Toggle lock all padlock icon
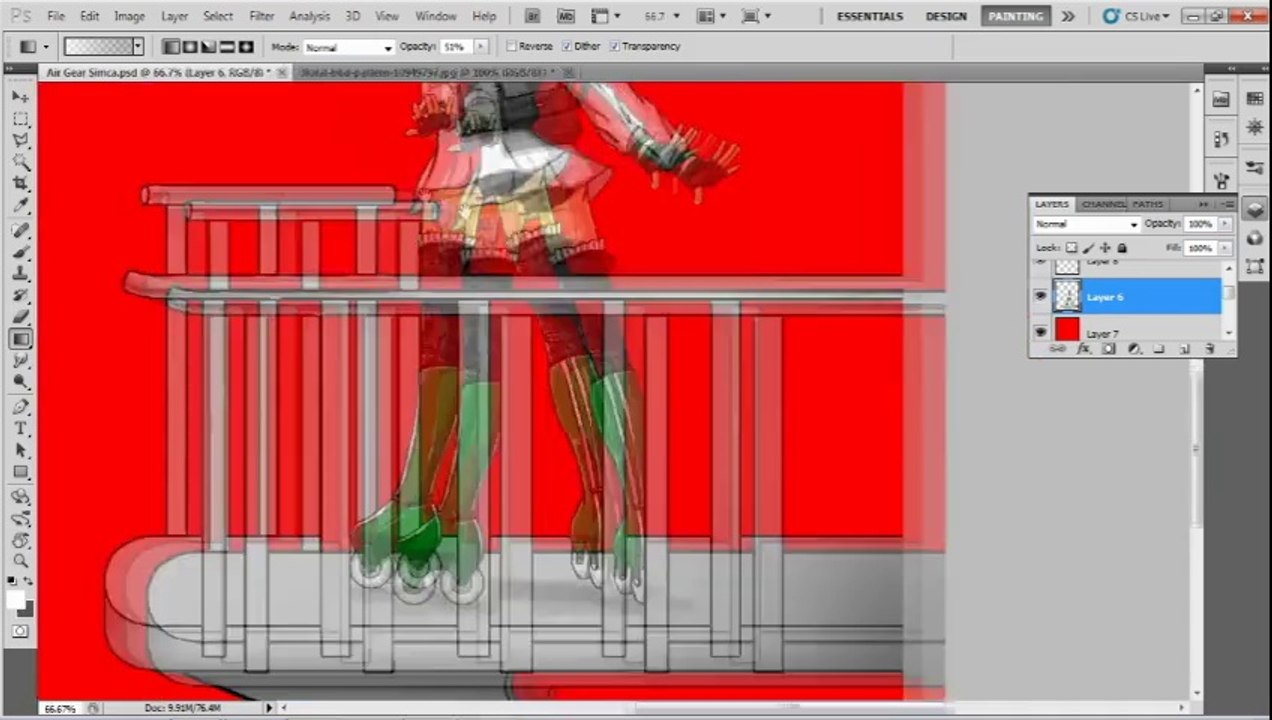This screenshot has height=720, width=1272. (1122, 248)
